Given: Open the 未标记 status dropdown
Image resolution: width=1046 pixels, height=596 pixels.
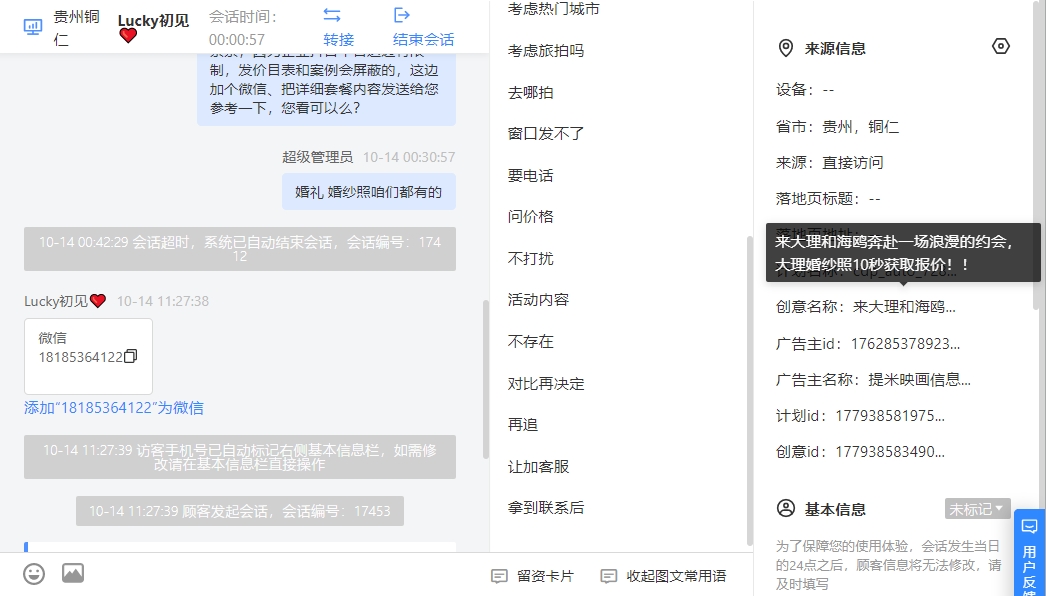Looking at the screenshot, I should point(977,509).
